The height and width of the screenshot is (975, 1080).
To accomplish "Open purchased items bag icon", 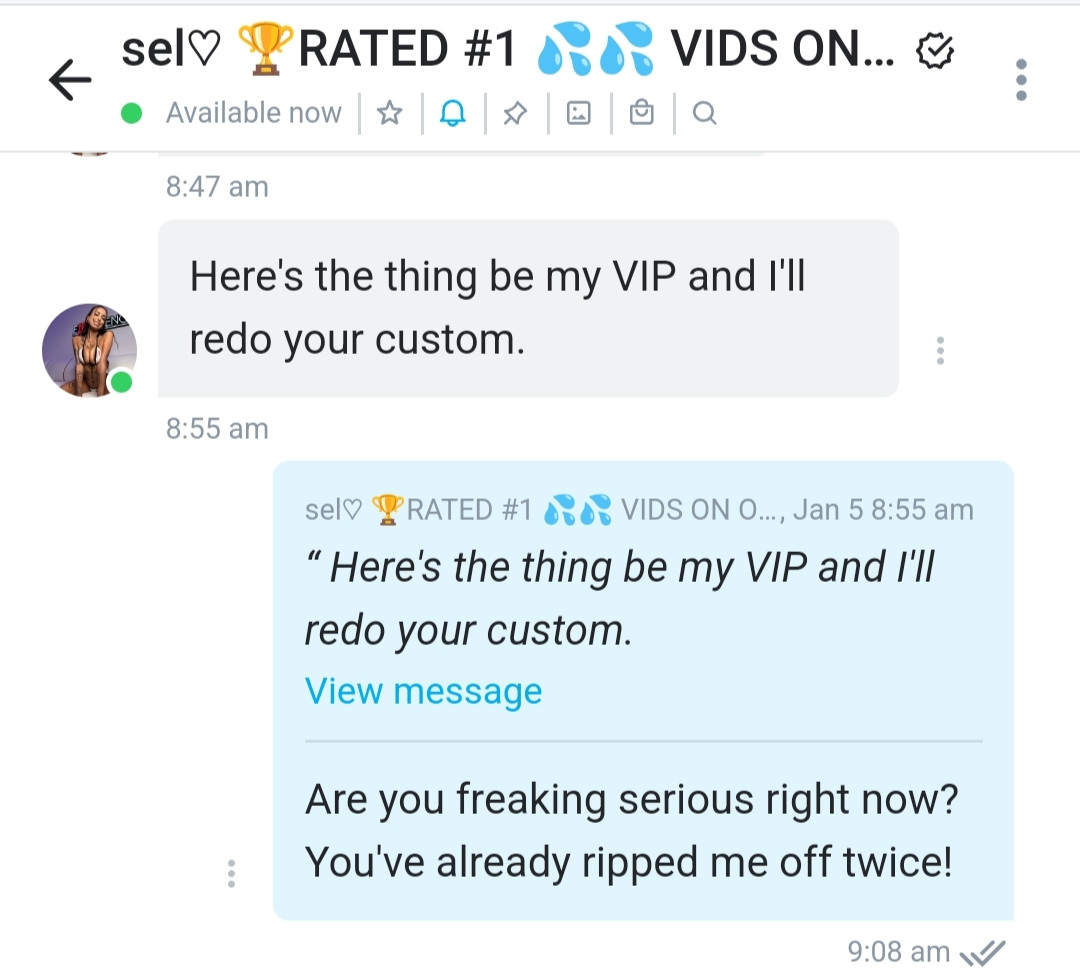I will [x=641, y=112].
